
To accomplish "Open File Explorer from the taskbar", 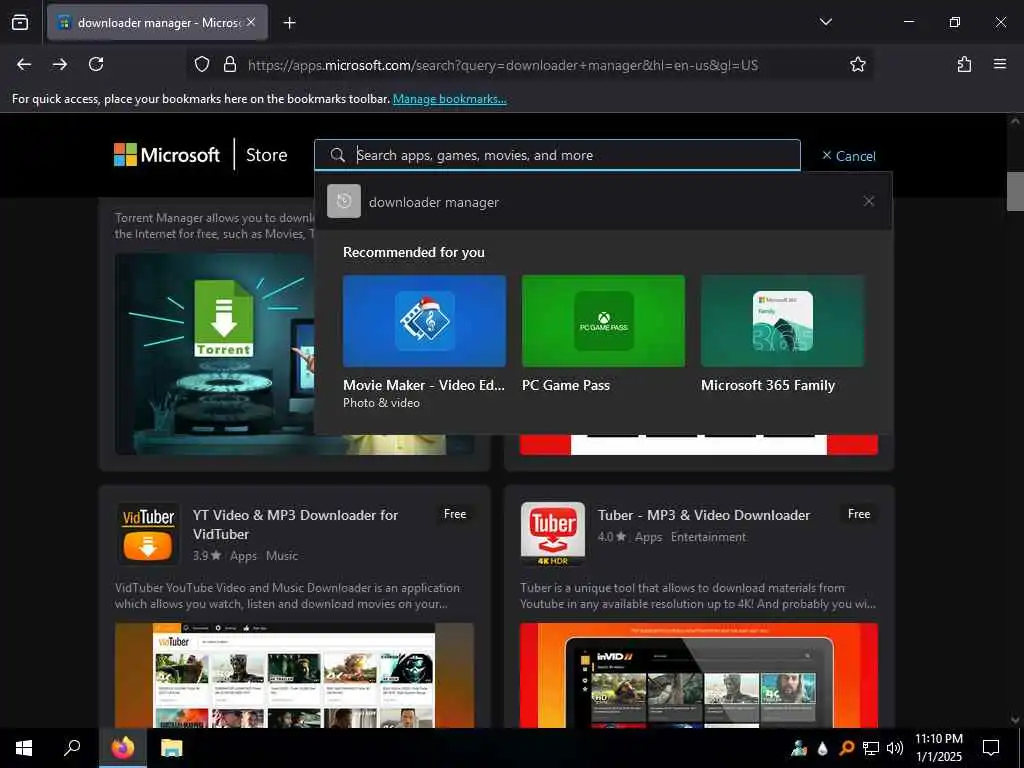I will pos(172,748).
